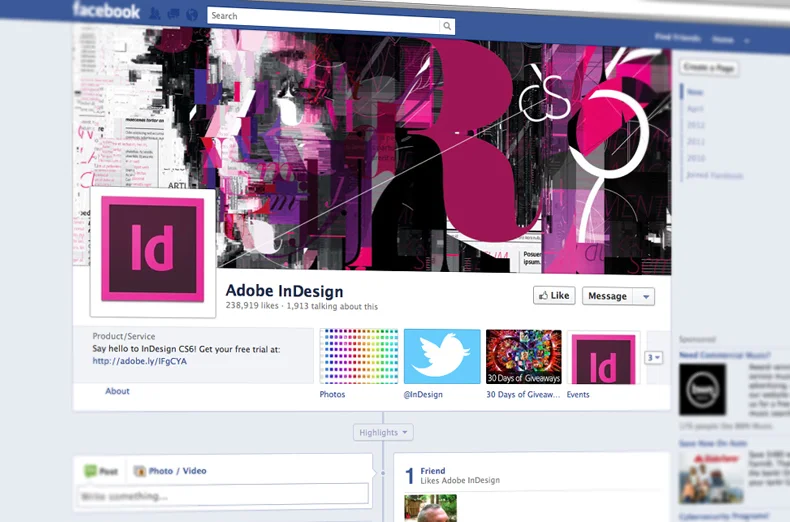The height and width of the screenshot is (522, 790).
Task: Jump to 2012 on the timeline
Action: coord(696,125)
